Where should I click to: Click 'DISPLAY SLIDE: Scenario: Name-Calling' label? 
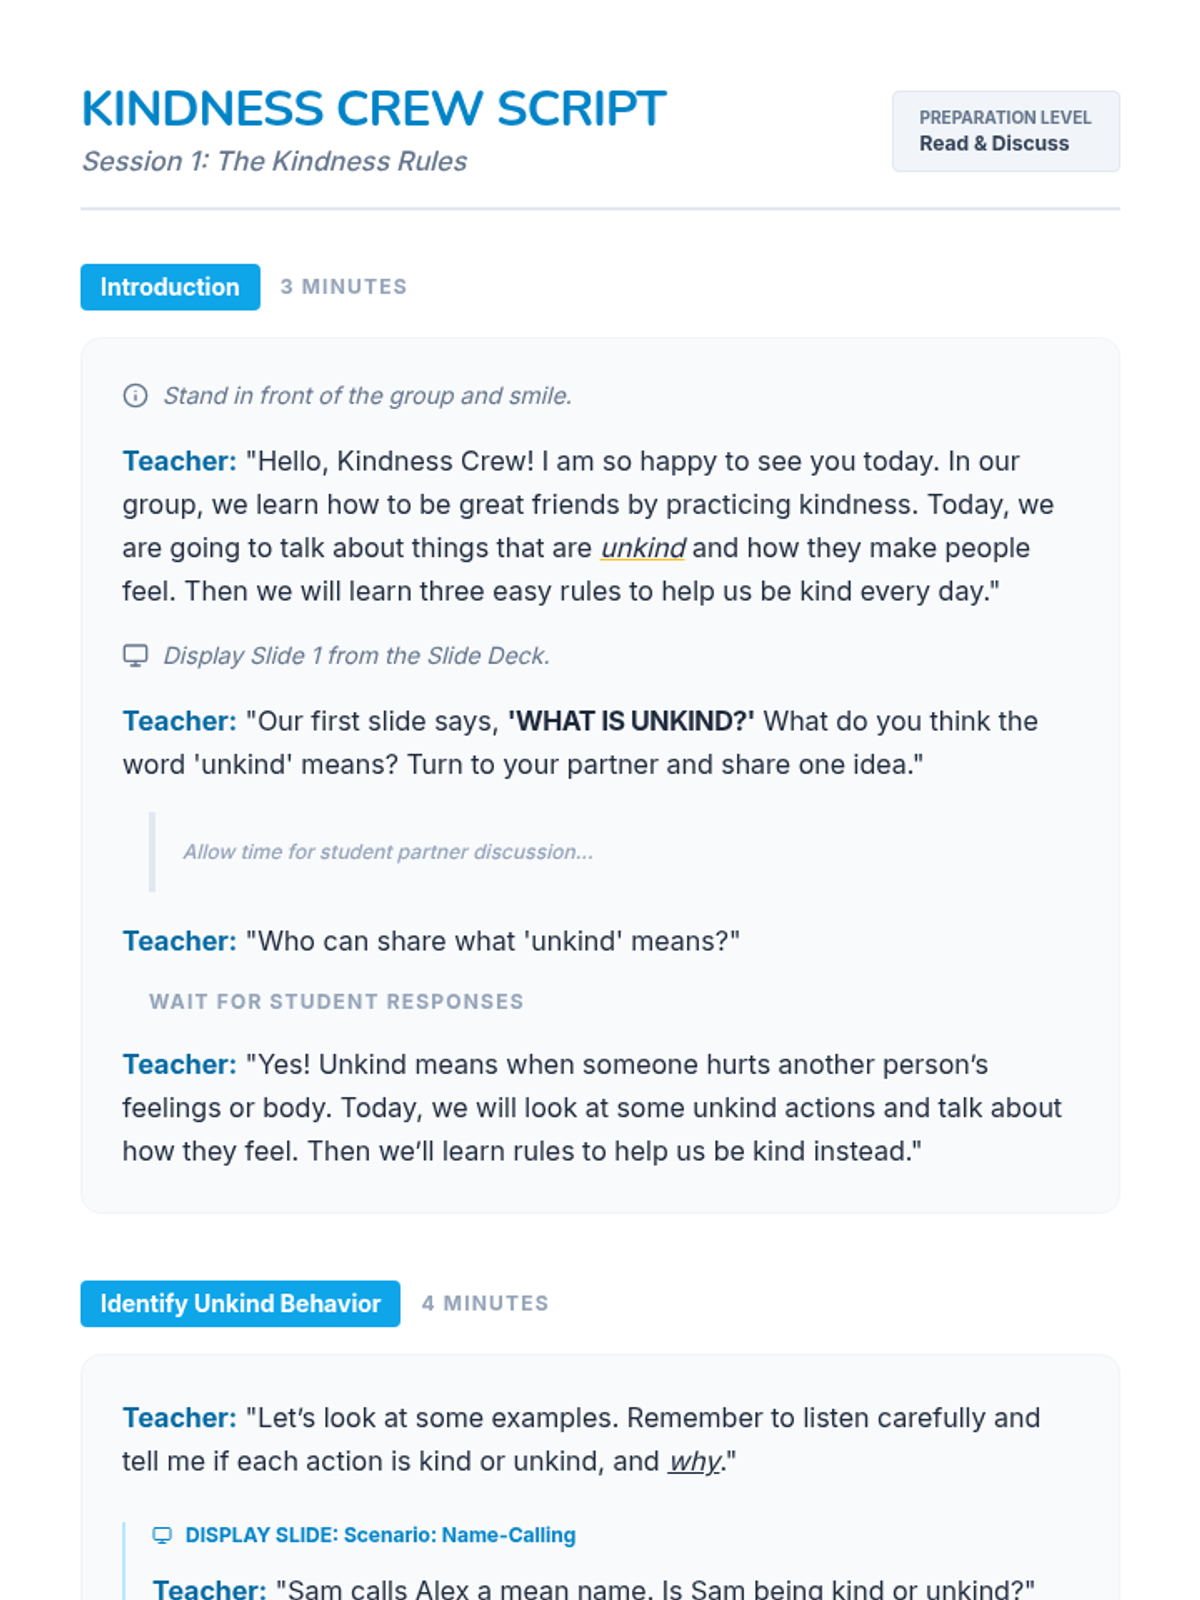pyautogui.click(x=380, y=1535)
